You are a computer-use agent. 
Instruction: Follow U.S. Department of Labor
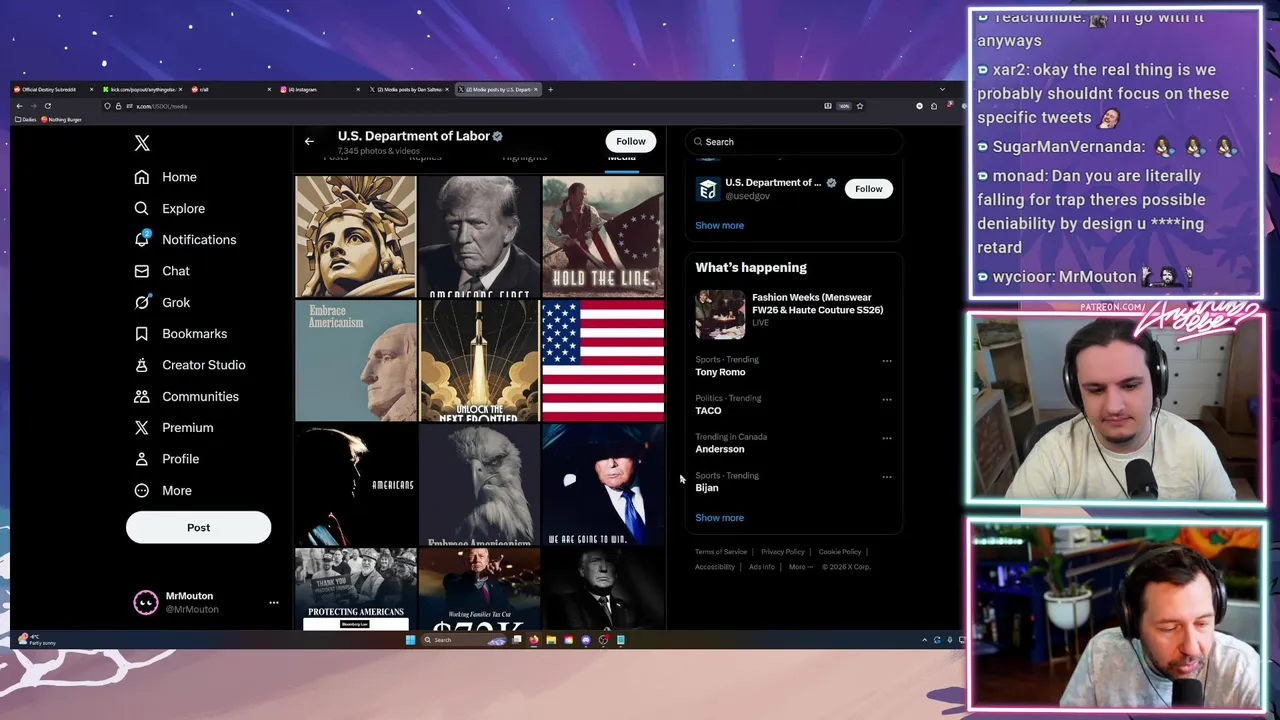[631, 141]
